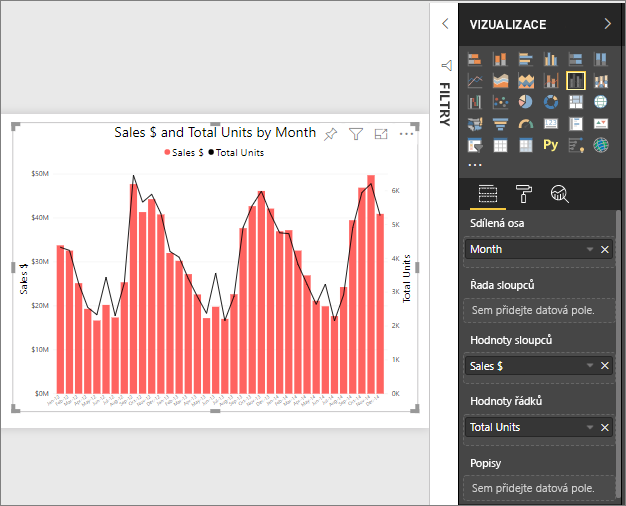
Task: Select the pie chart visualization icon
Action: [x=526, y=102]
